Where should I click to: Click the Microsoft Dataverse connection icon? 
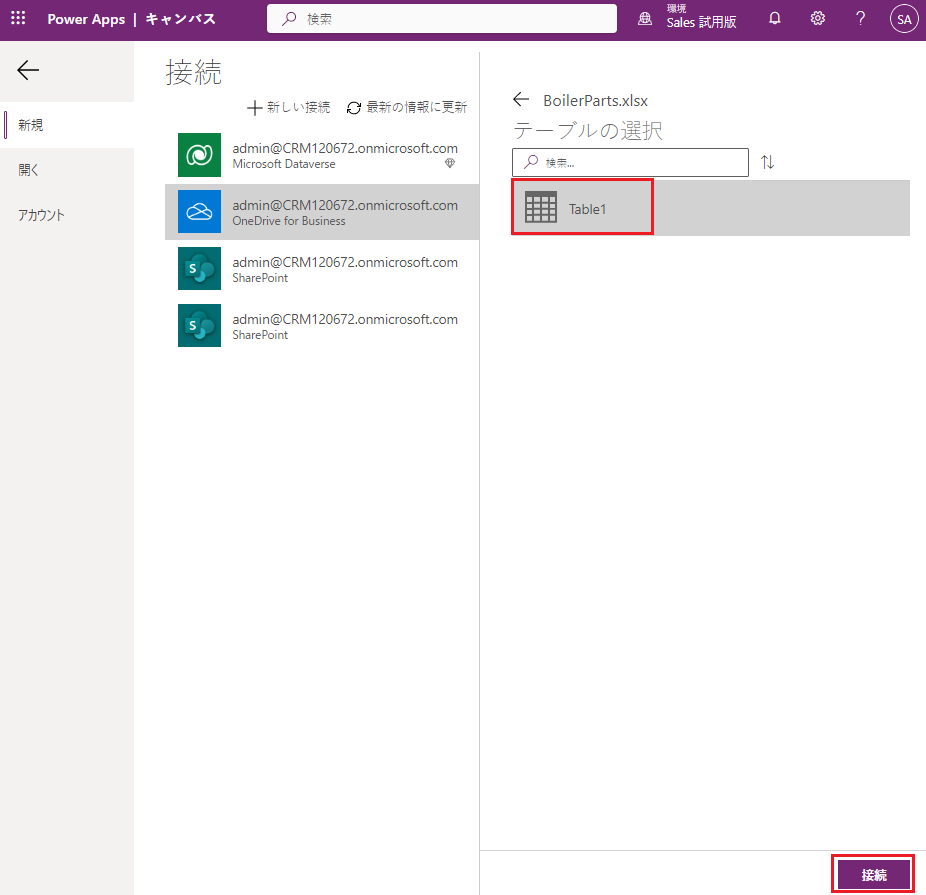(200, 155)
